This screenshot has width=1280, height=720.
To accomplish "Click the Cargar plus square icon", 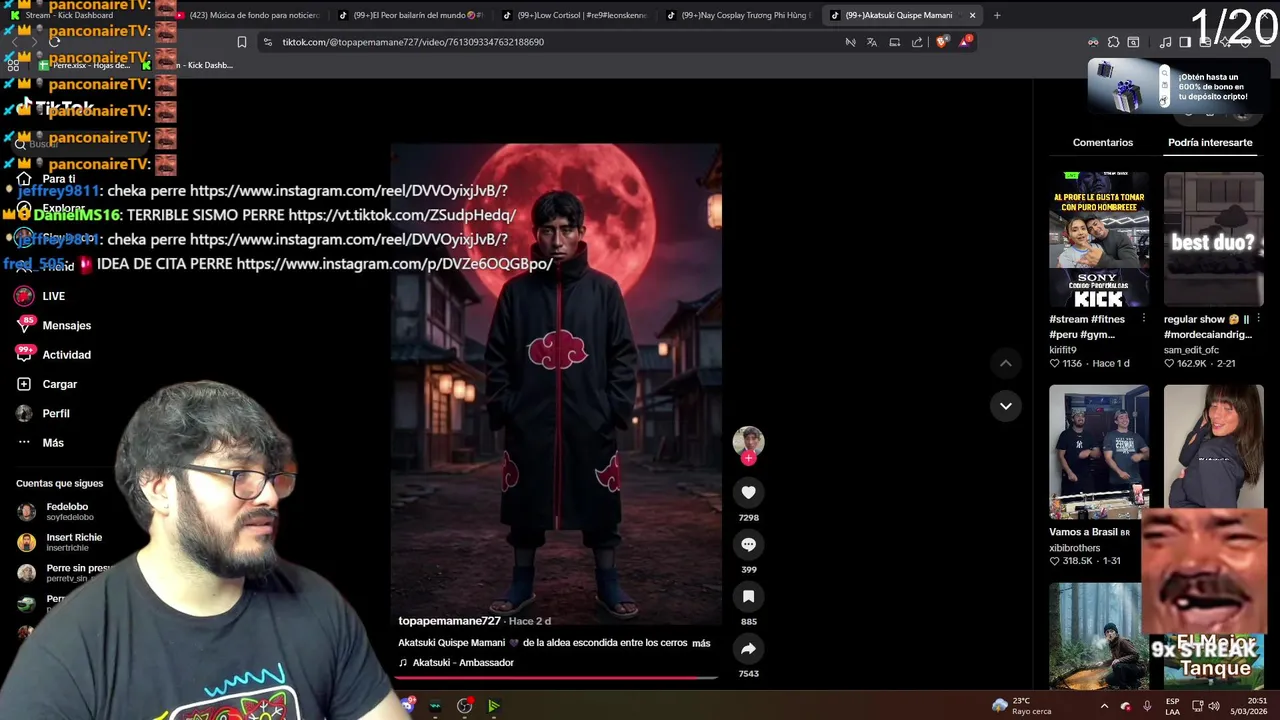I will click(24, 384).
